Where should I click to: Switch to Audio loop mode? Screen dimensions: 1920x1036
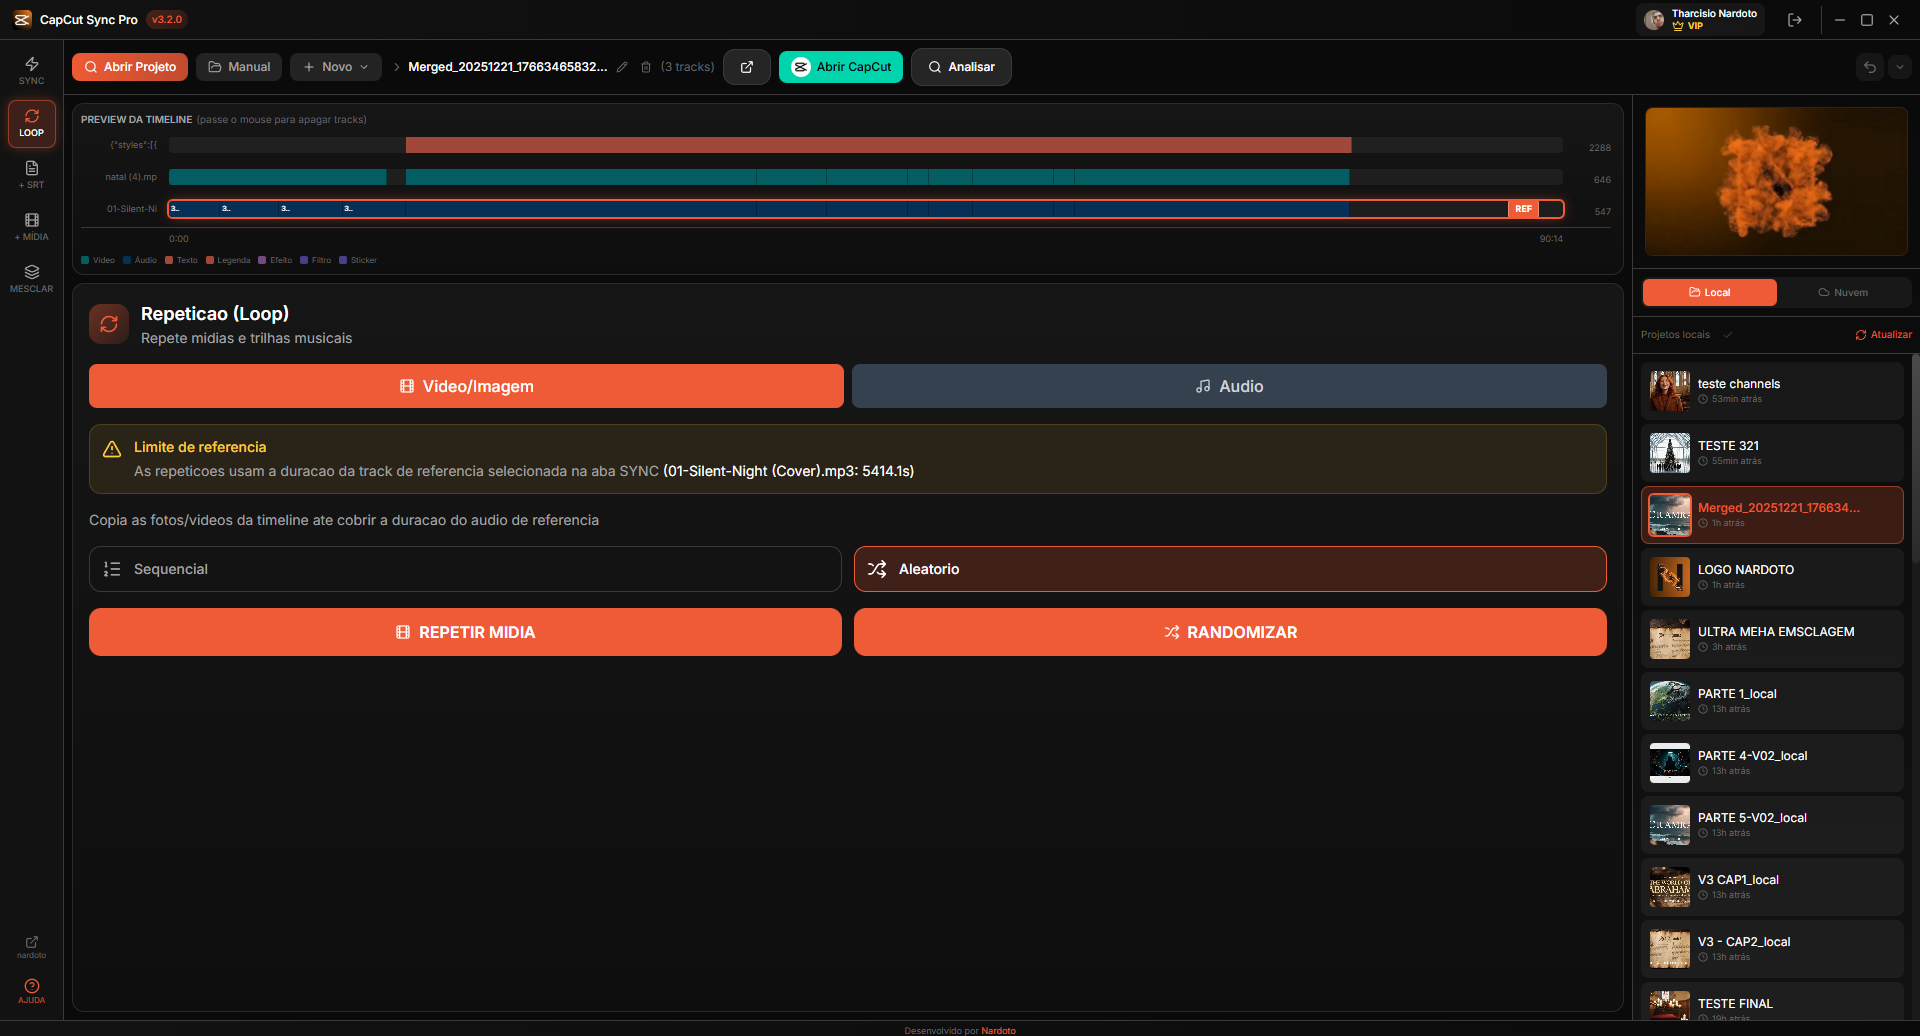[x=1229, y=386]
